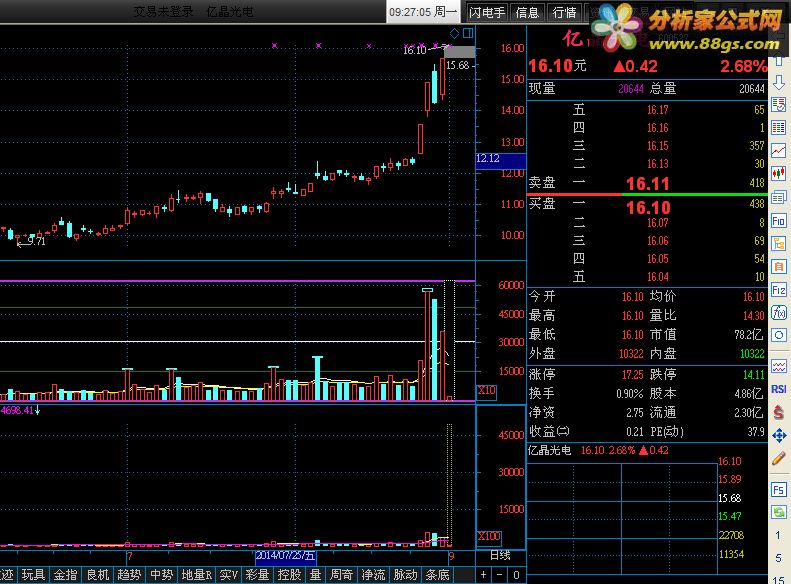Click the 换手 turnover value 0.90%
This screenshot has width=791, height=584.
coord(630,394)
